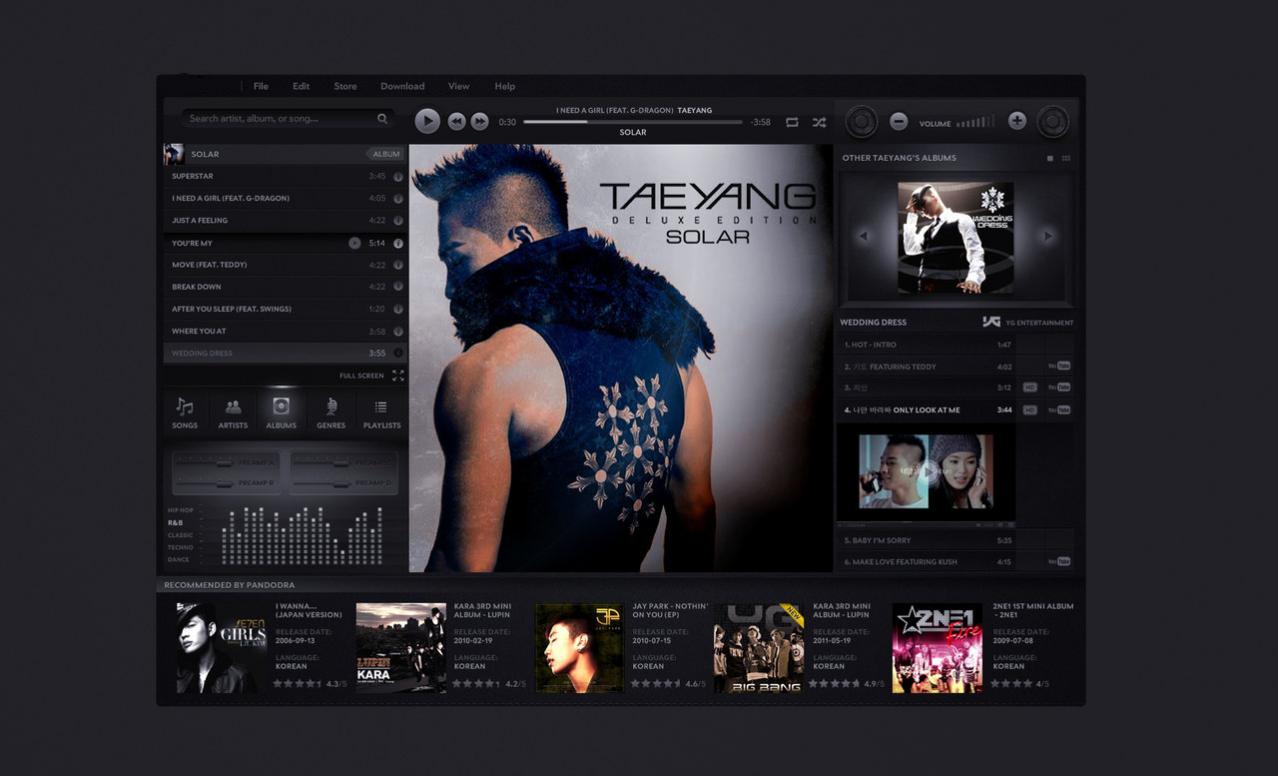Switch to the PLAYLISTS tab
This screenshot has width=1278, height=776.
point(381,413)
